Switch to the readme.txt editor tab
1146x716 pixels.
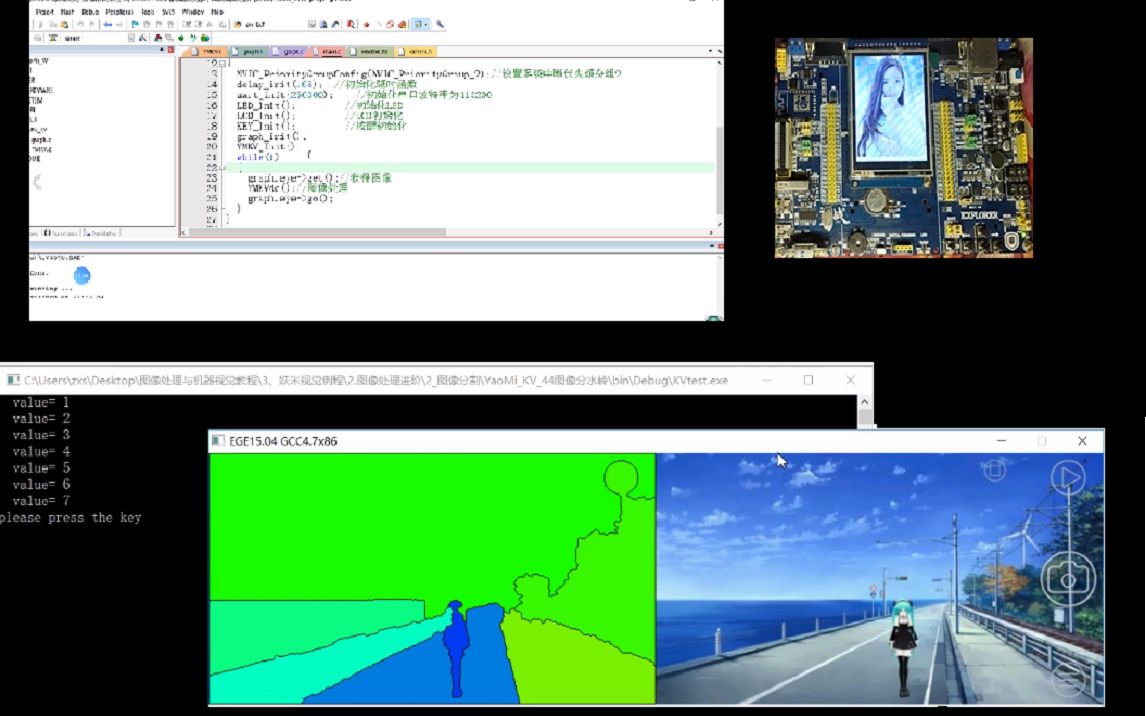pos(372,51)
